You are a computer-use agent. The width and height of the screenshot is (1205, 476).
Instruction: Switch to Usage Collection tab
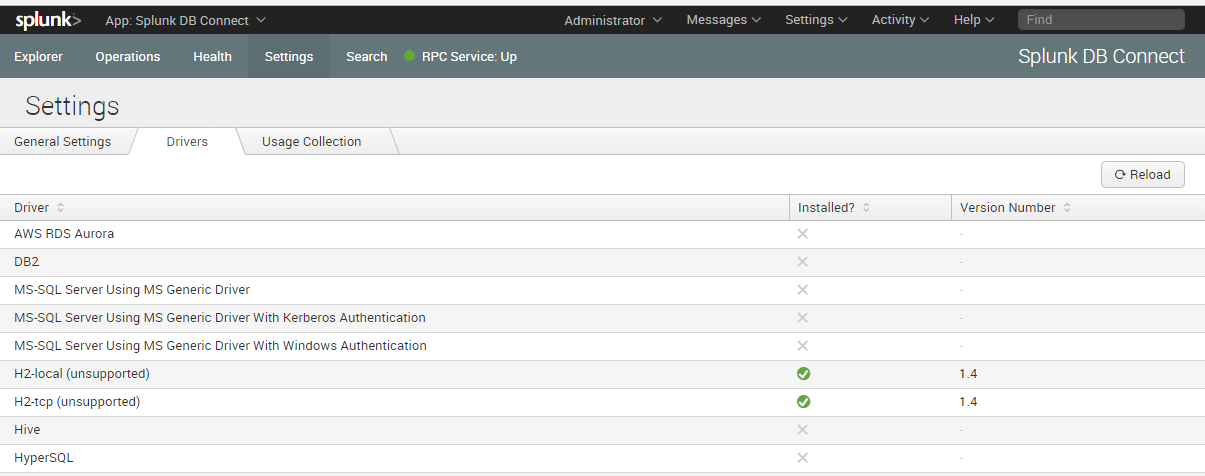(311, 142)
